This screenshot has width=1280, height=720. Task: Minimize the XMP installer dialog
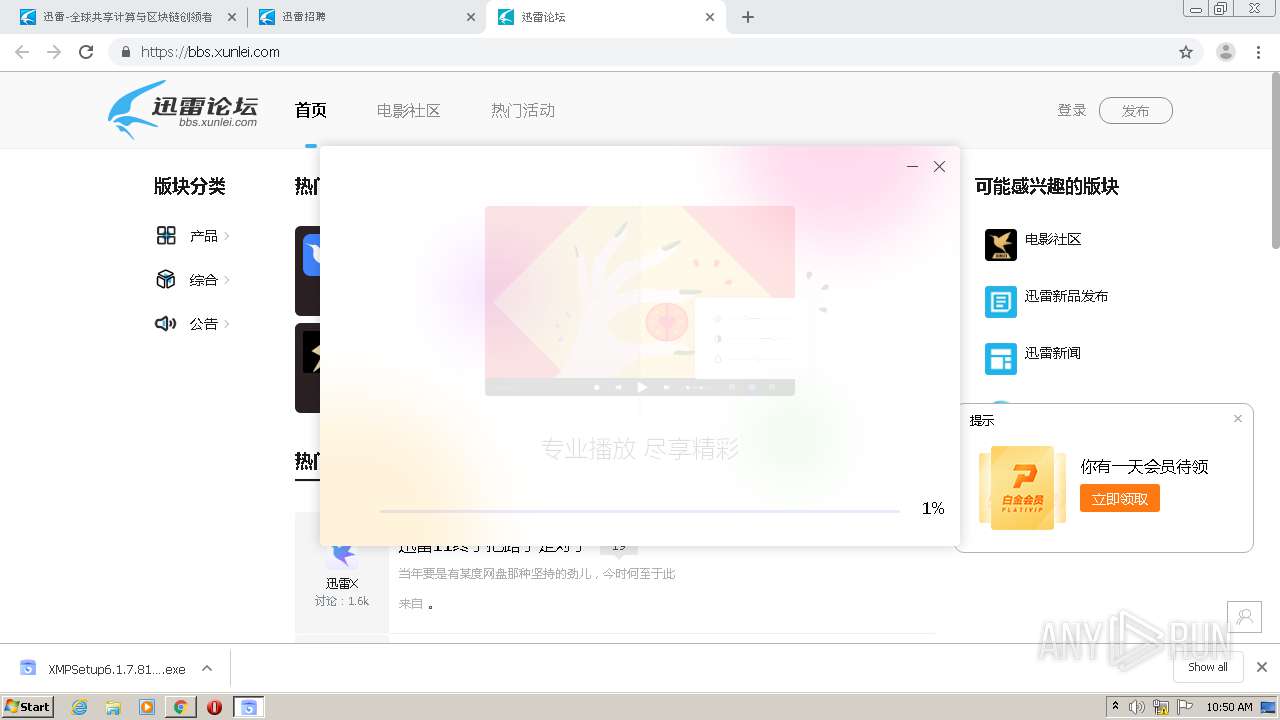(x=912, y=167)
